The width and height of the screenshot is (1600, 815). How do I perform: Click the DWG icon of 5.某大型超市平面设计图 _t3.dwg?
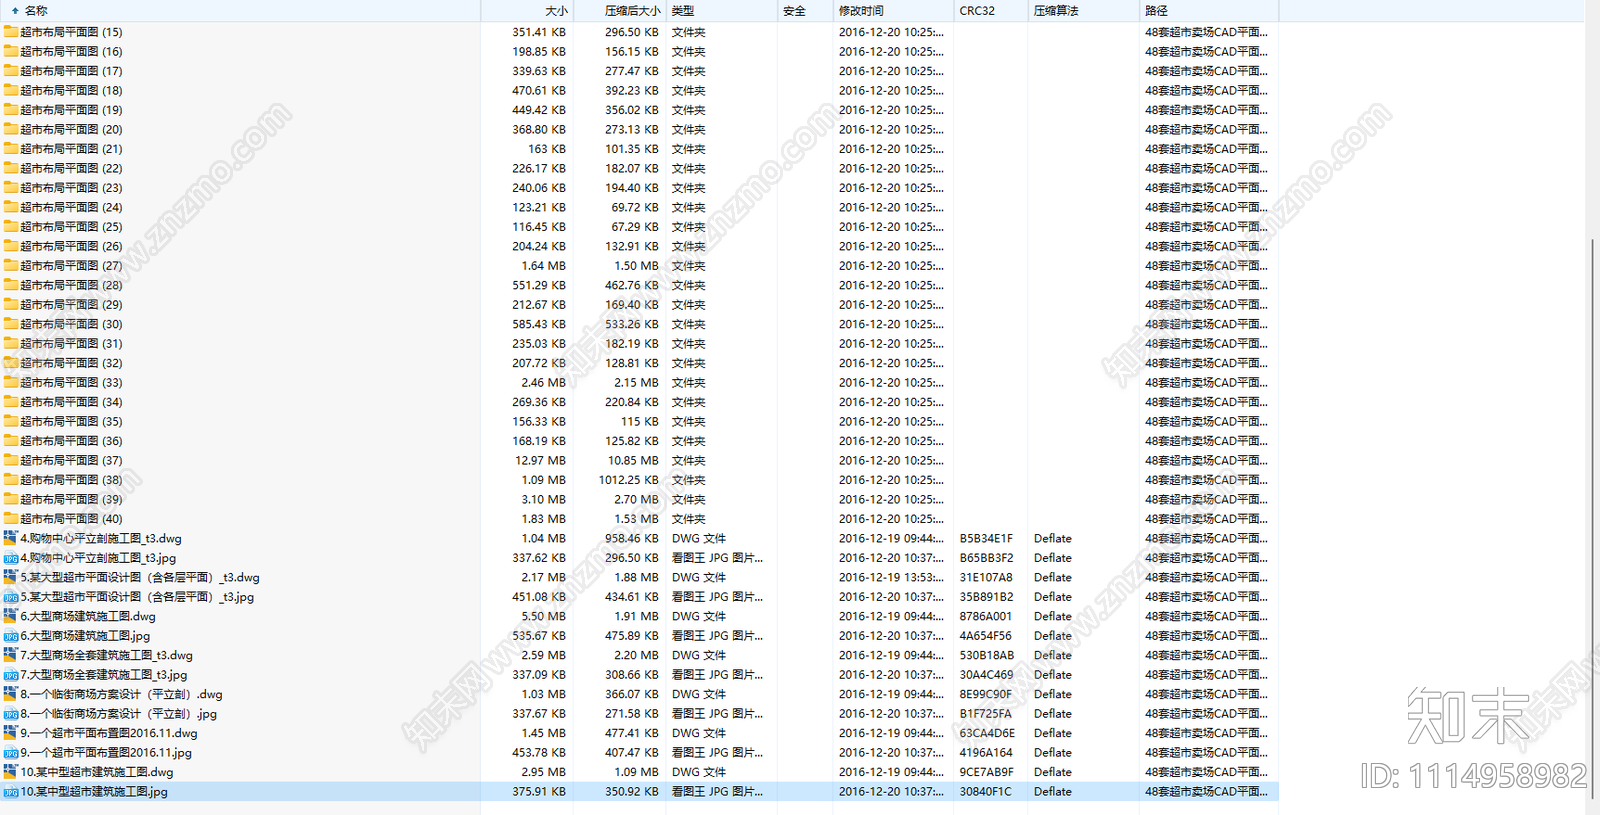(x=11, y=577)
